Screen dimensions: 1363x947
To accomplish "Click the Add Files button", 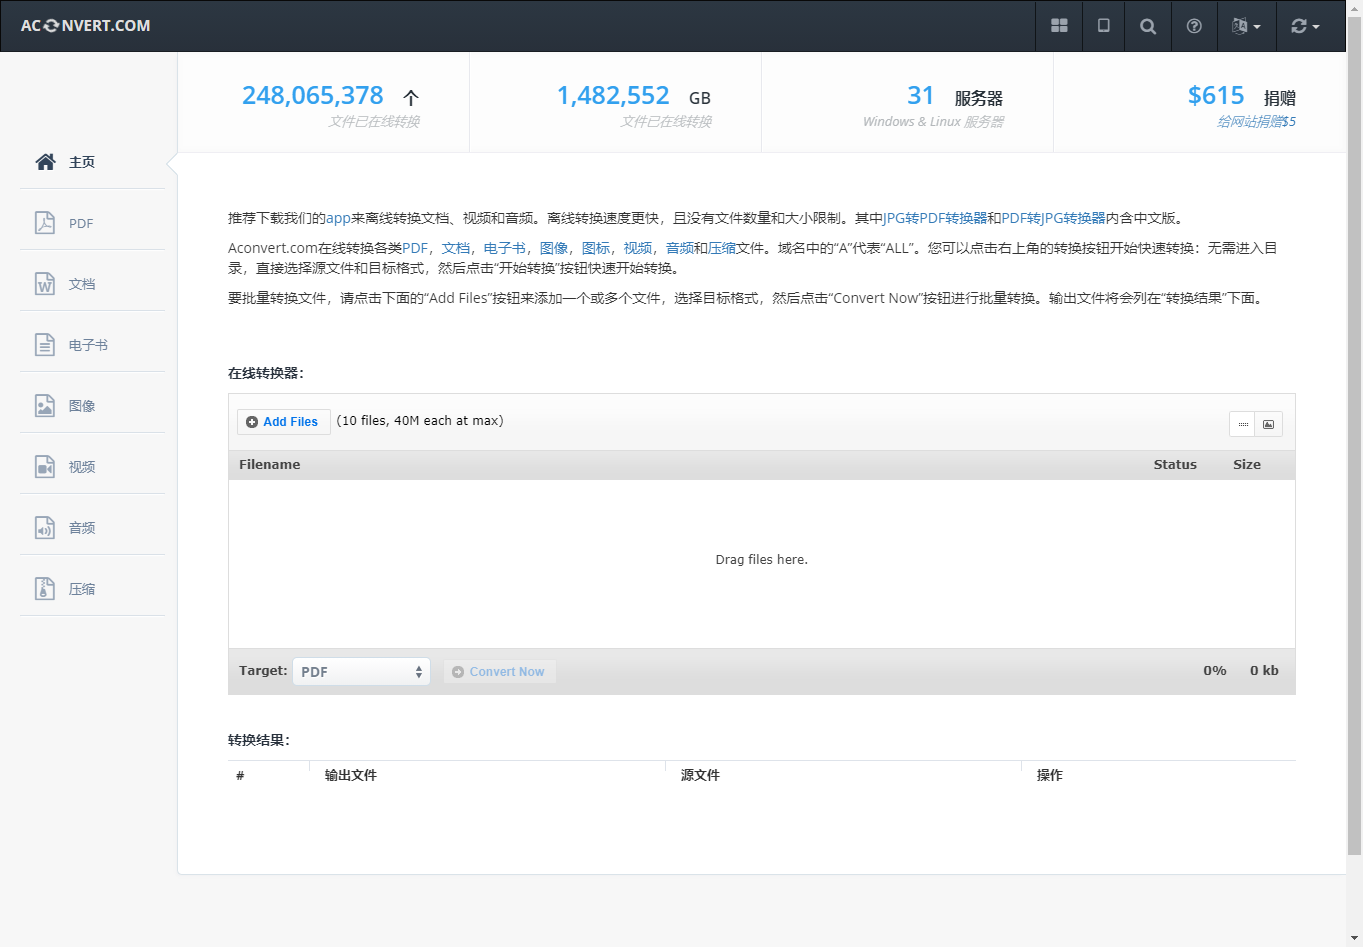I will [x=283, y=422].
